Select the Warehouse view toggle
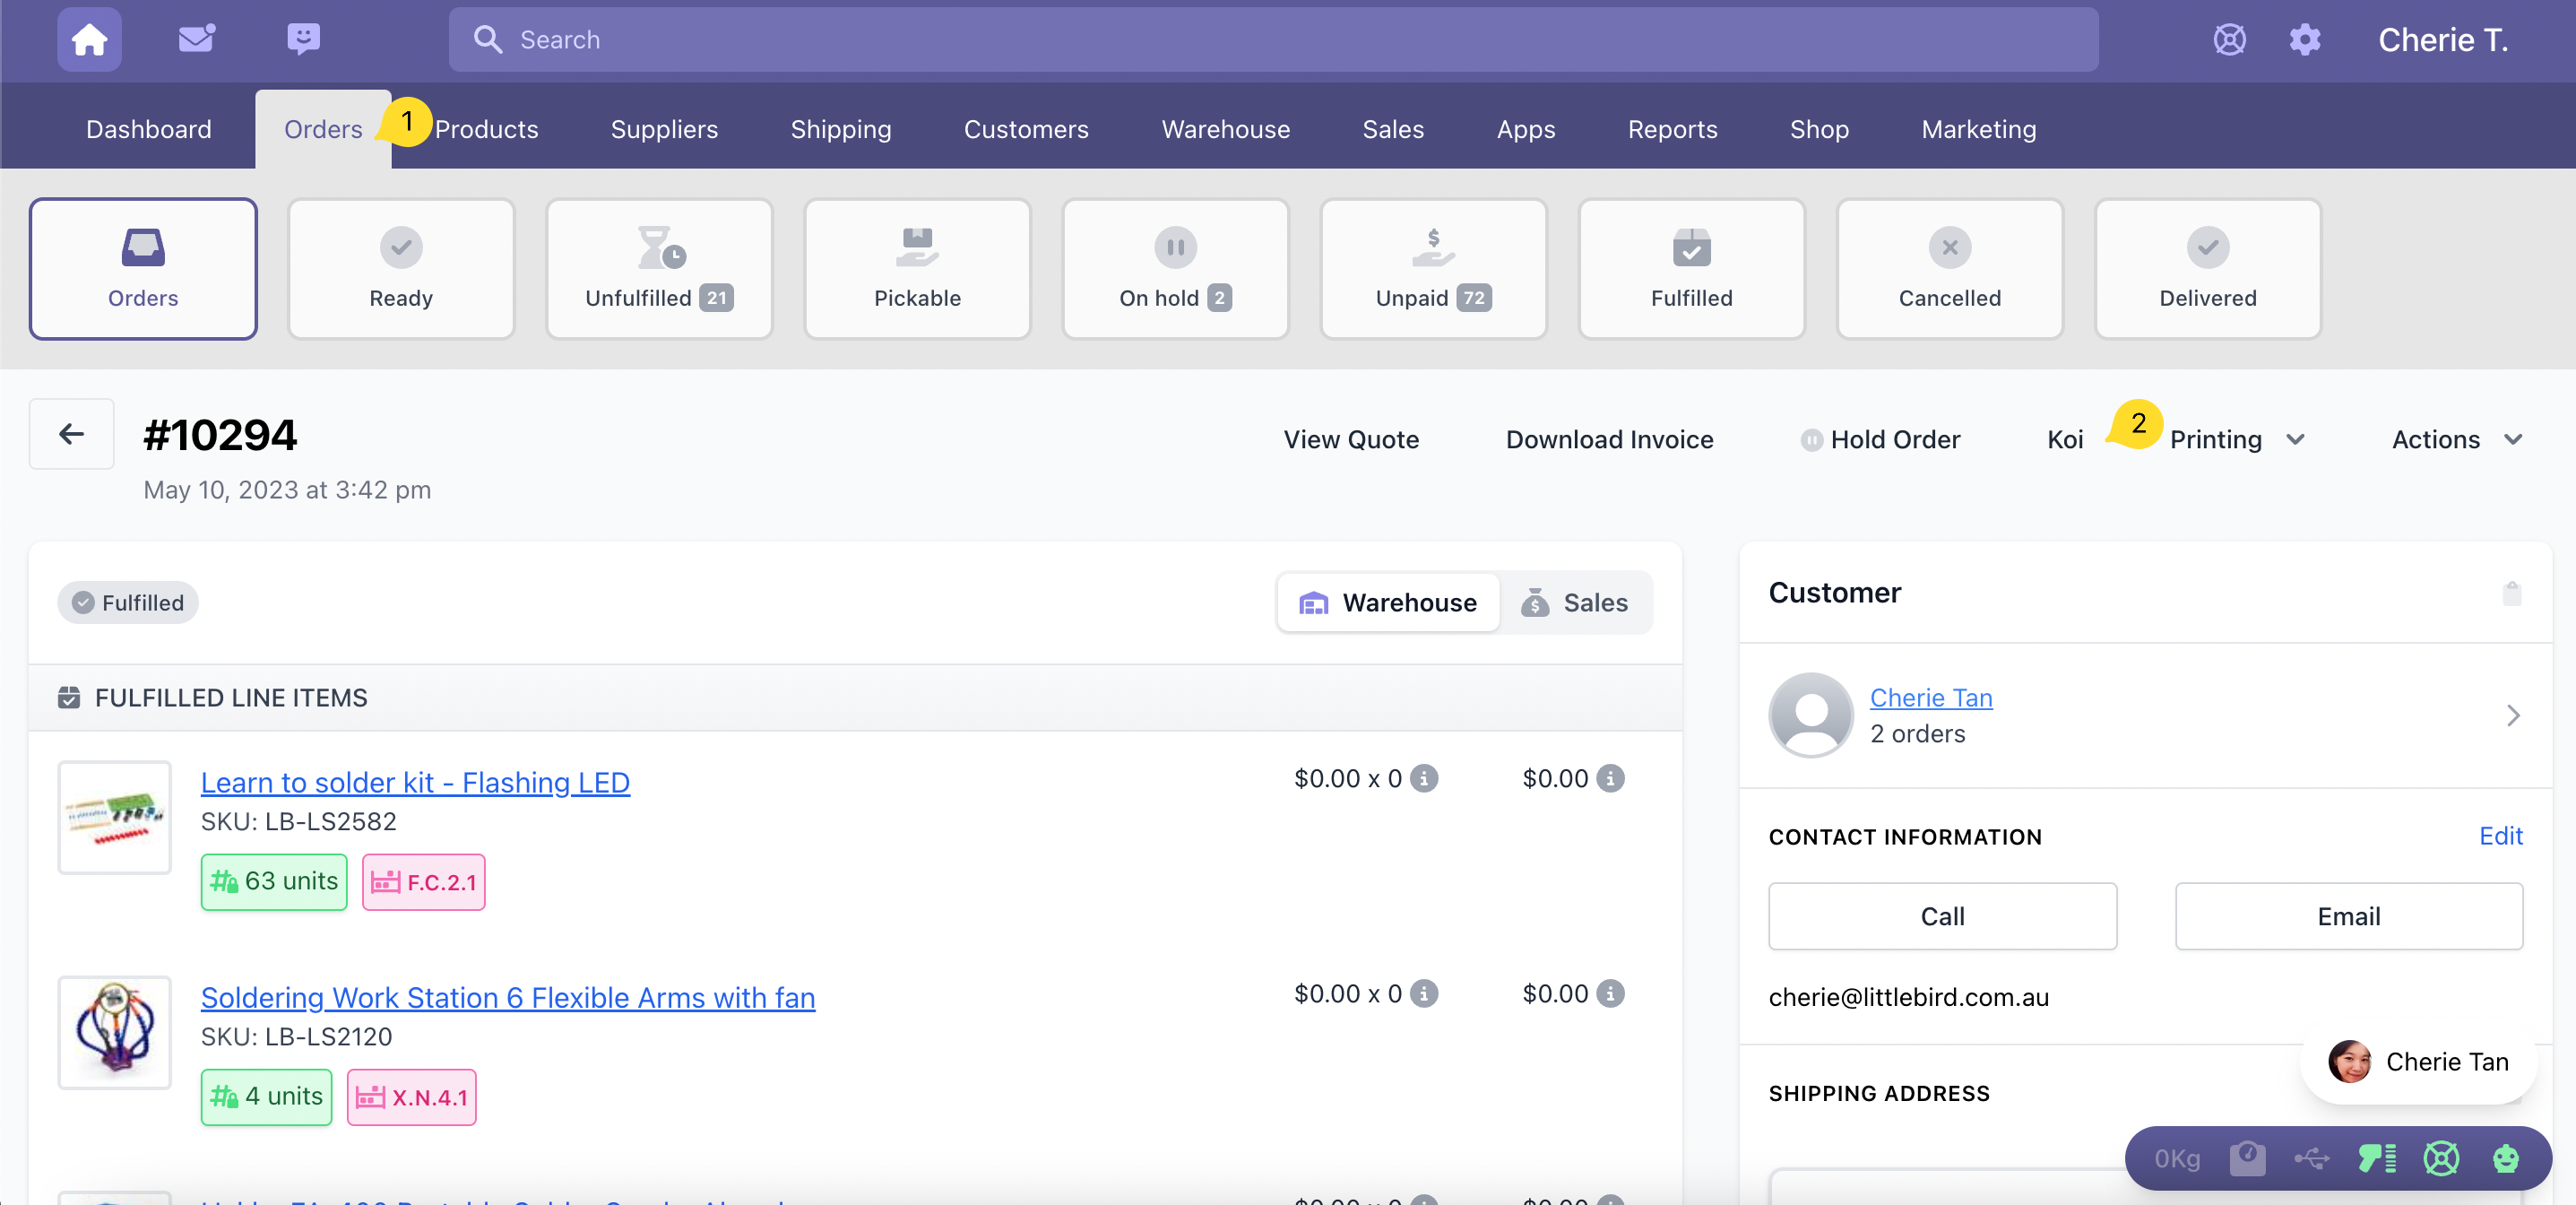Image resolution: width=2576 pixels, height=1205 pixels. click(x=1388, y=602)
